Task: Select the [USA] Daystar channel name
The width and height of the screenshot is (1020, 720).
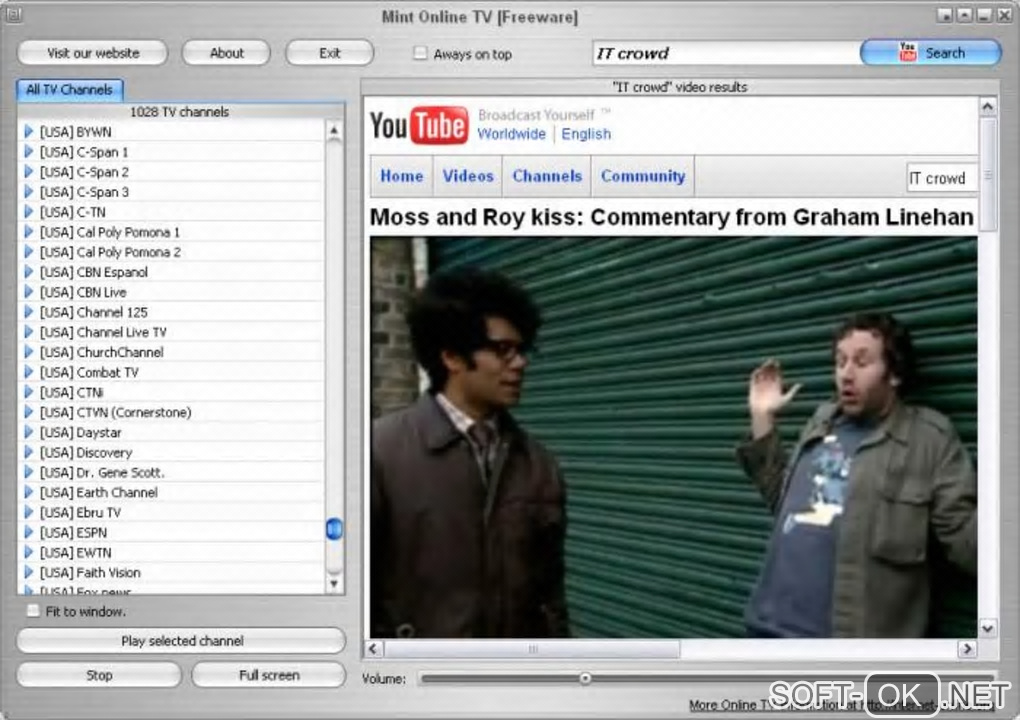Action: 80,433
